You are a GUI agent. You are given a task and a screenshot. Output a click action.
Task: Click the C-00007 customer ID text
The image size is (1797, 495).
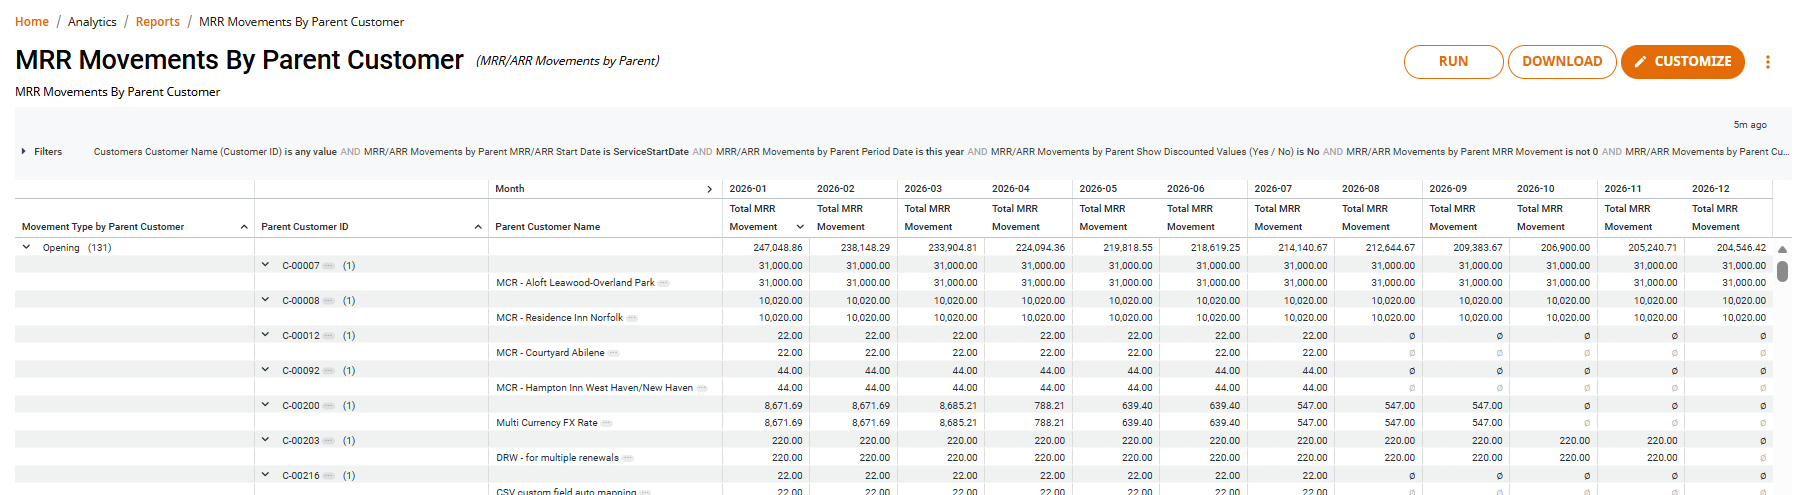coord(301,266)
